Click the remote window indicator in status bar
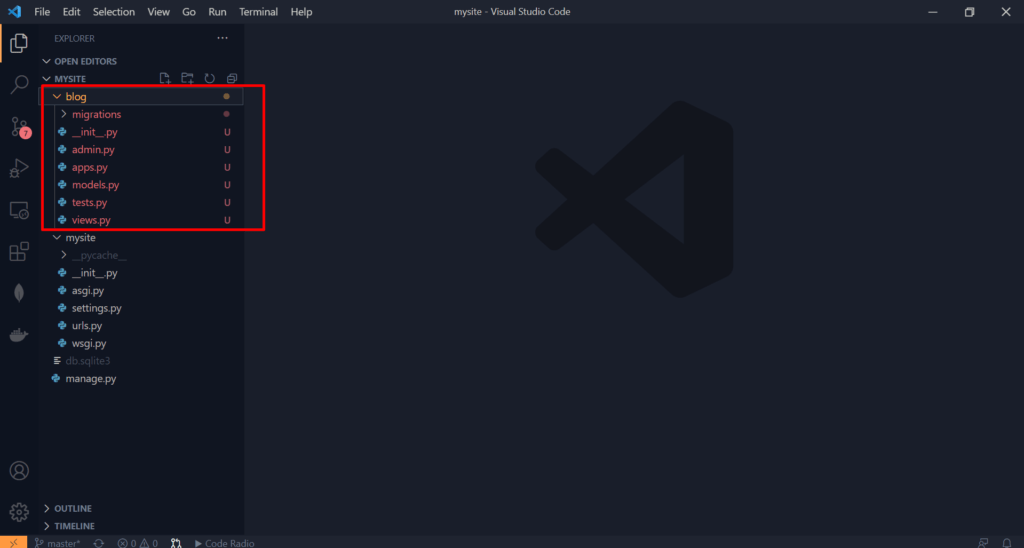The height and width of the screenshot is (548, 1024). click(x=14, y=543)
